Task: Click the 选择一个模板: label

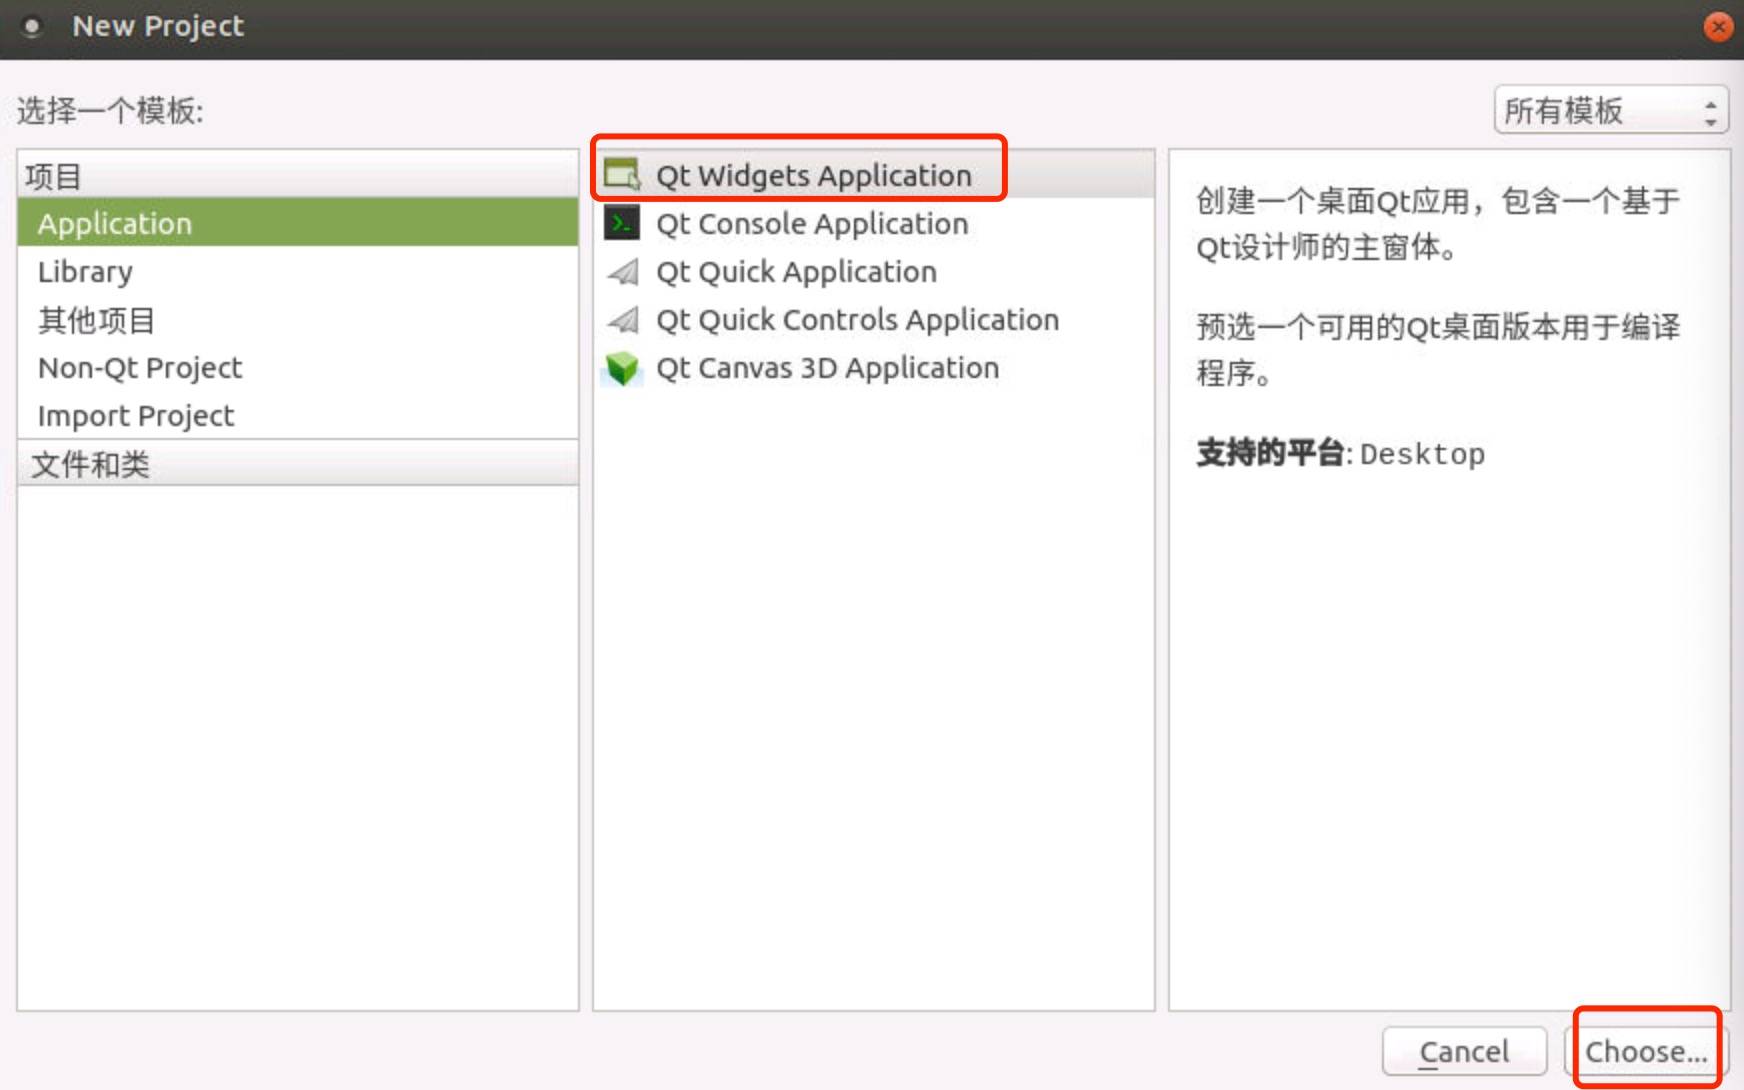Action: 110,110
